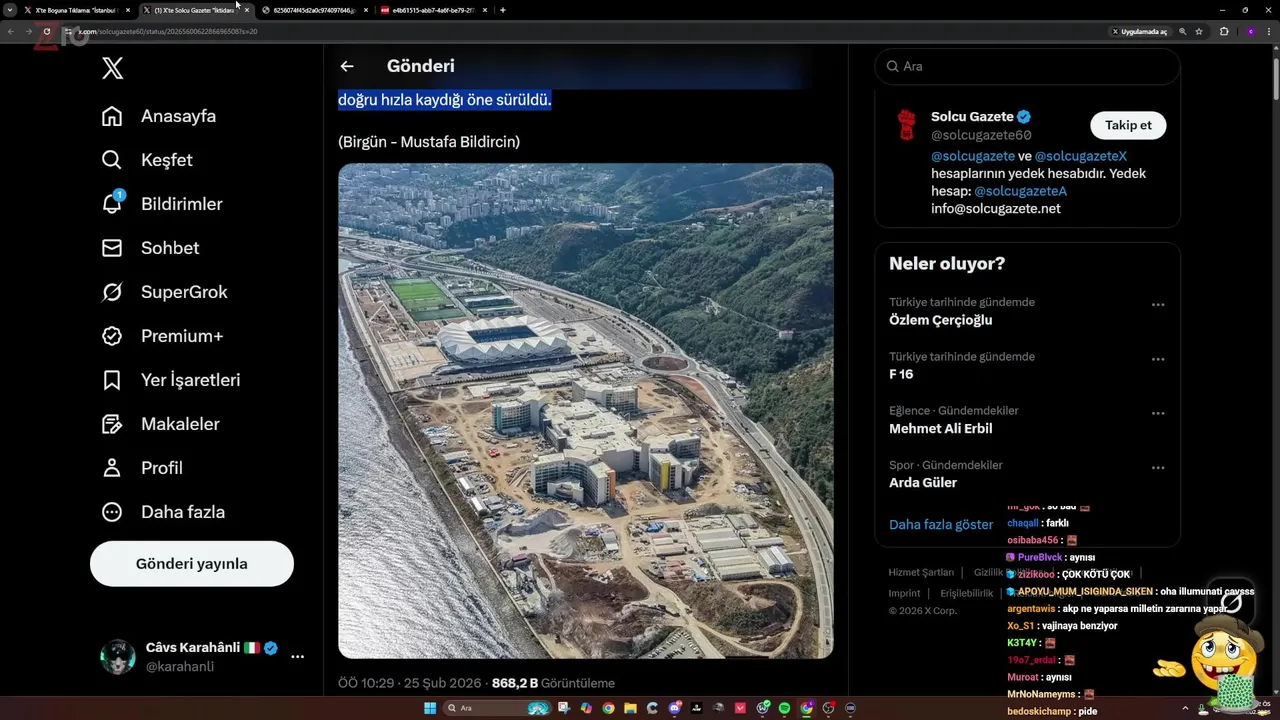
Task: Open the Arda Güler trend
Action: point(923,482)
